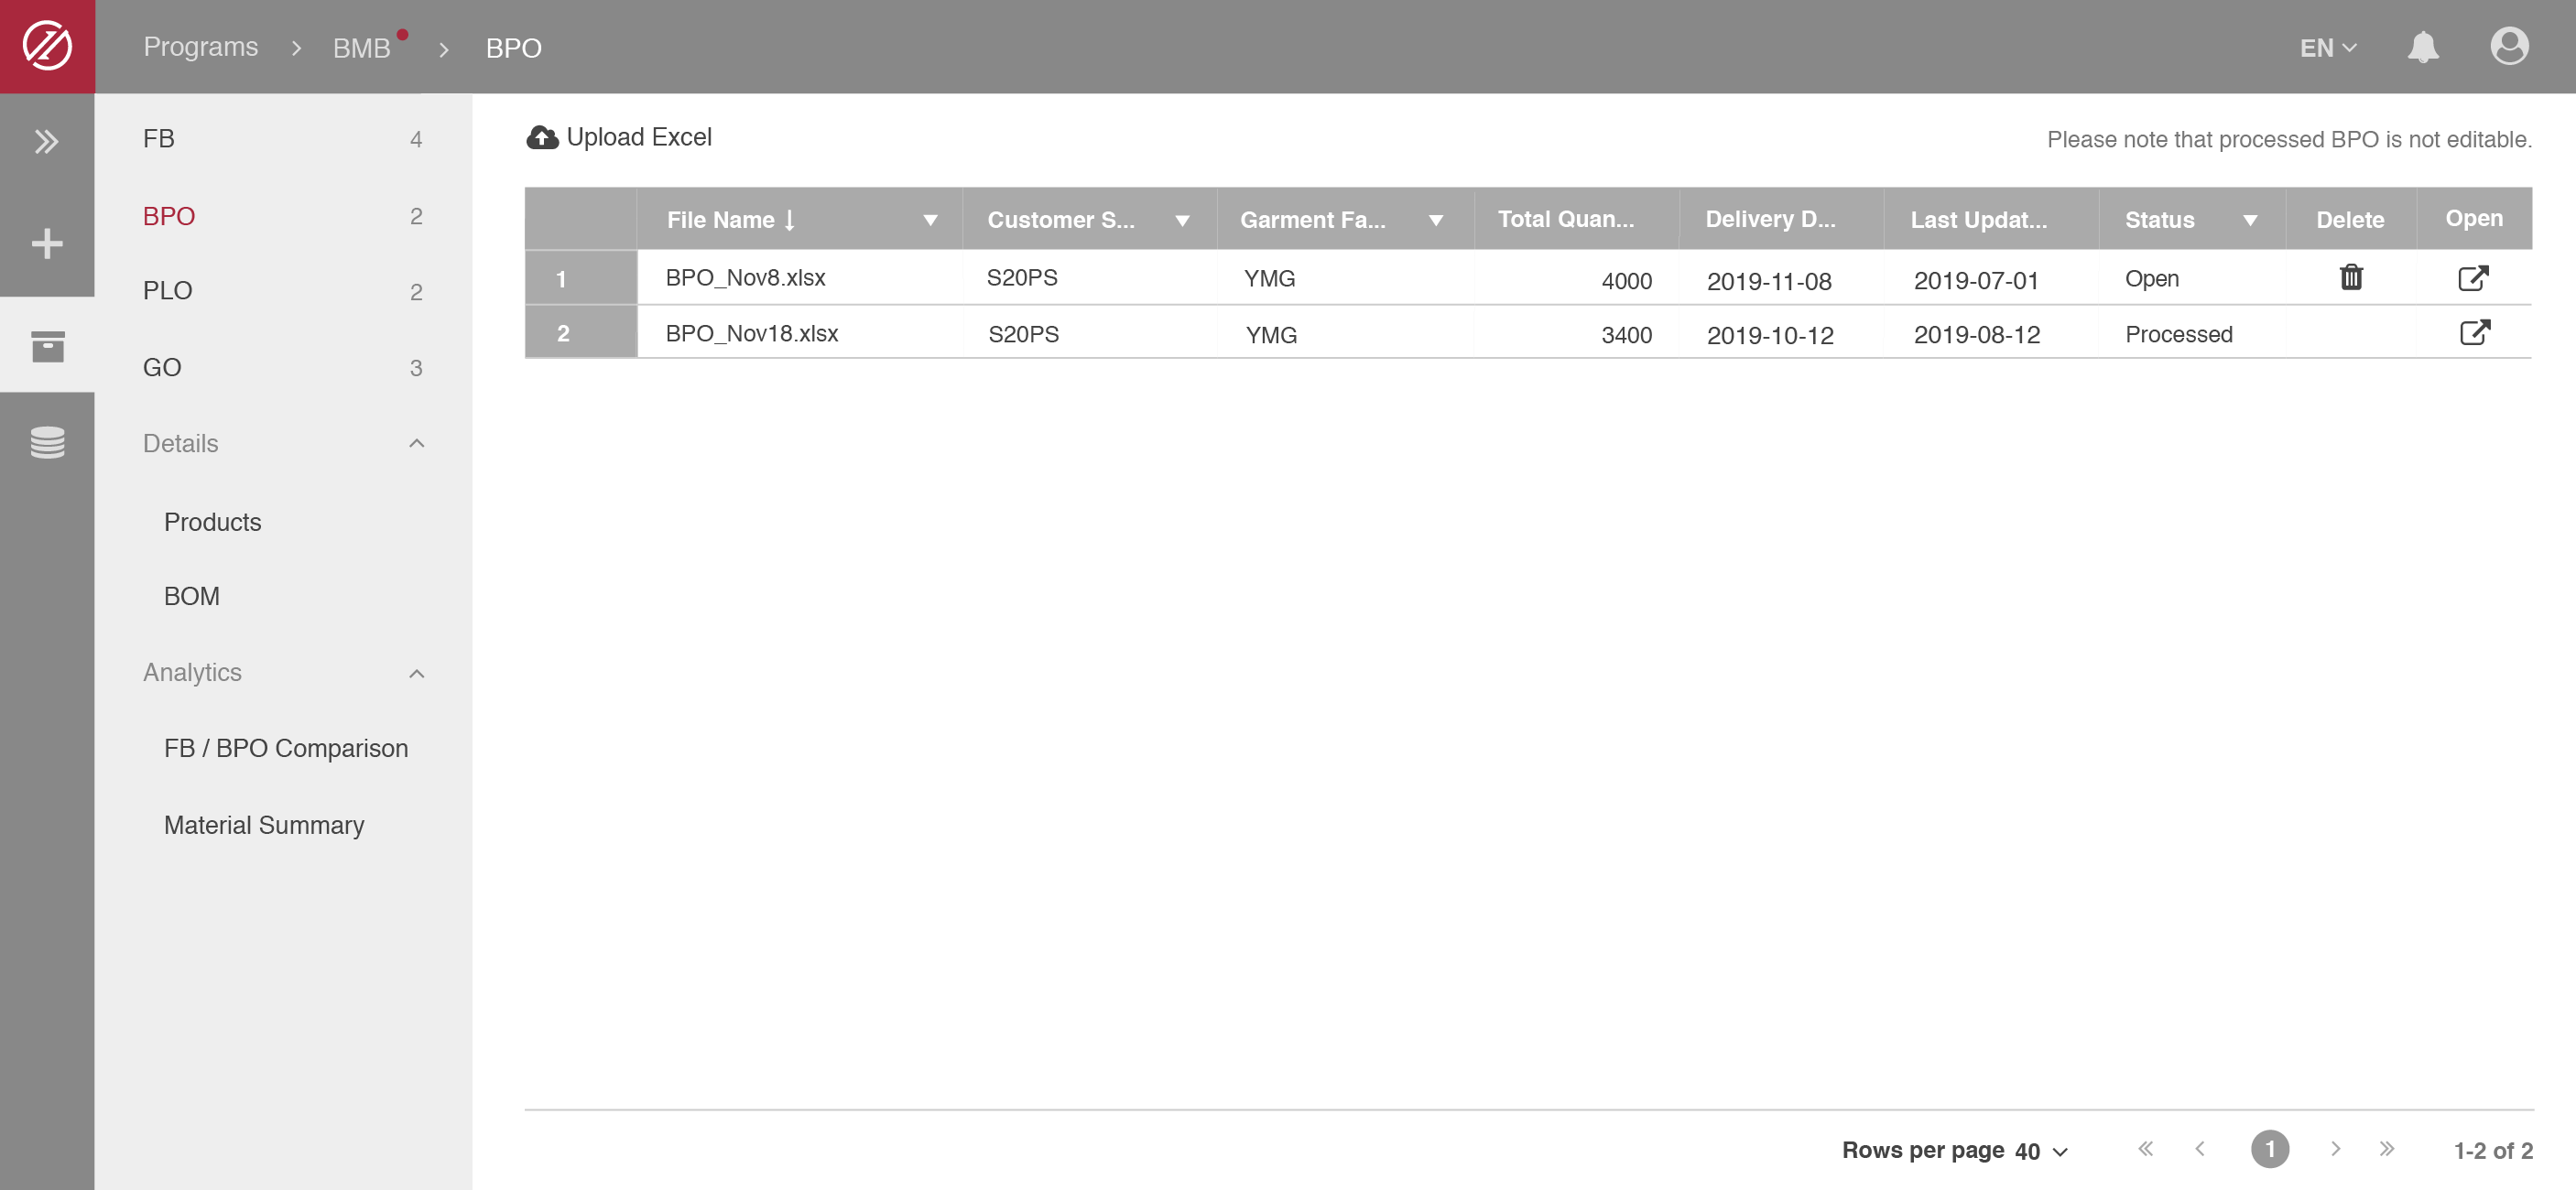Expand sidebar with double chevron icon
This screenshot has width=2576, height=1190.
[x=47, y=141]
